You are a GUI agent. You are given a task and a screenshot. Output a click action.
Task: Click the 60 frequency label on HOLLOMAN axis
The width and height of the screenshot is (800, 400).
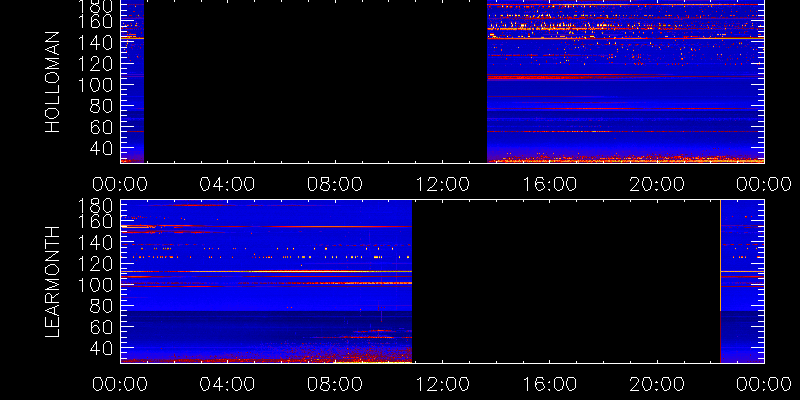[104, 128]
